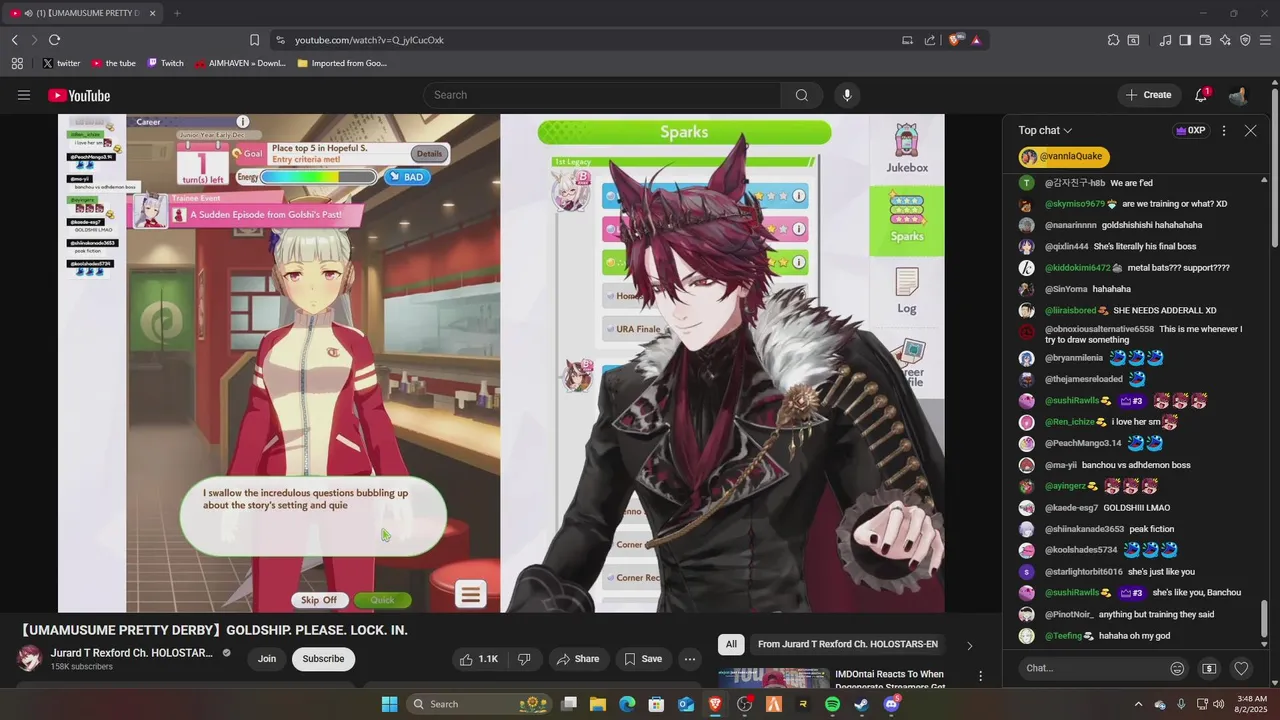Open more actions ellipsis under video
Viewport: 1280px width, 720px height.
689,659
